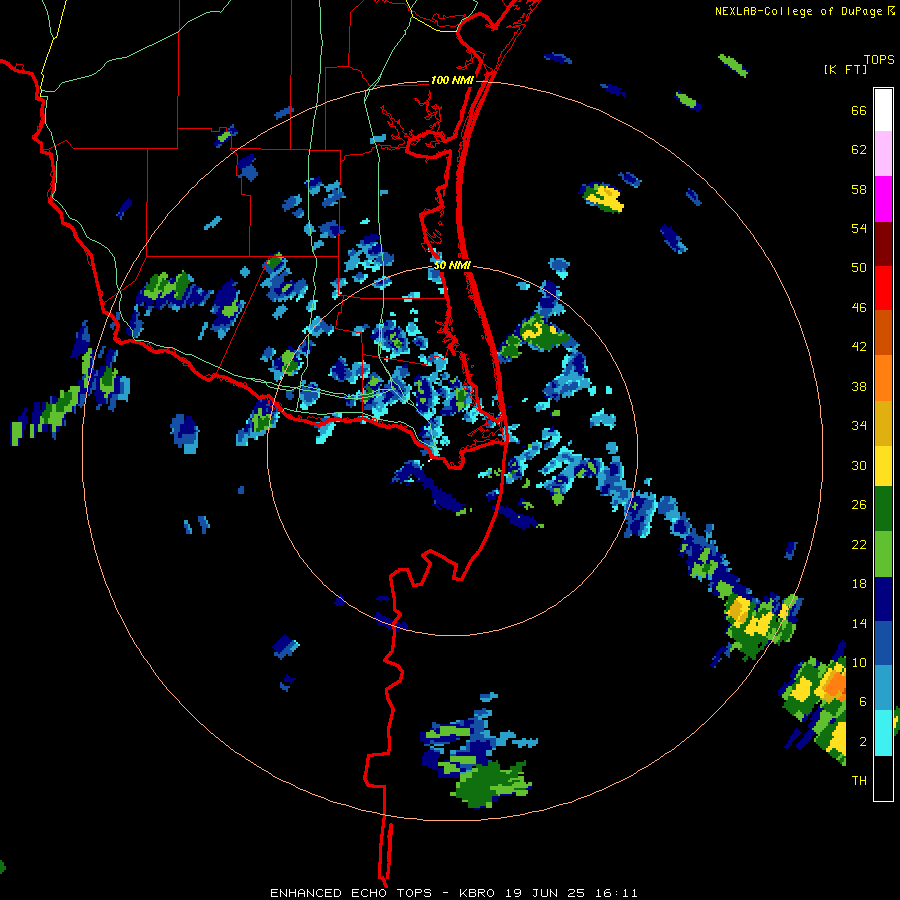This screenshot has width=900, height=900.
Task: Click the light blue 14 kft legend swatch
Action: 883,688
